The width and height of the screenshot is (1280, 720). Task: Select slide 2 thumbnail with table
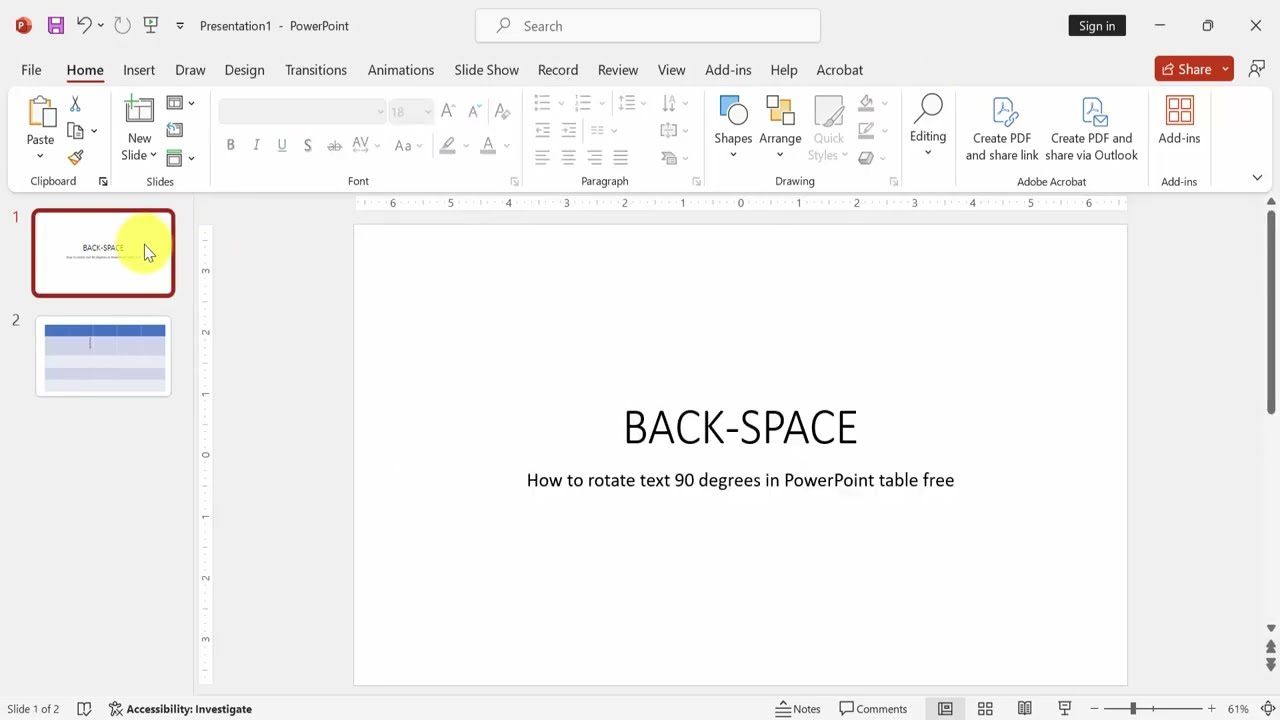(x=104, y=357)
